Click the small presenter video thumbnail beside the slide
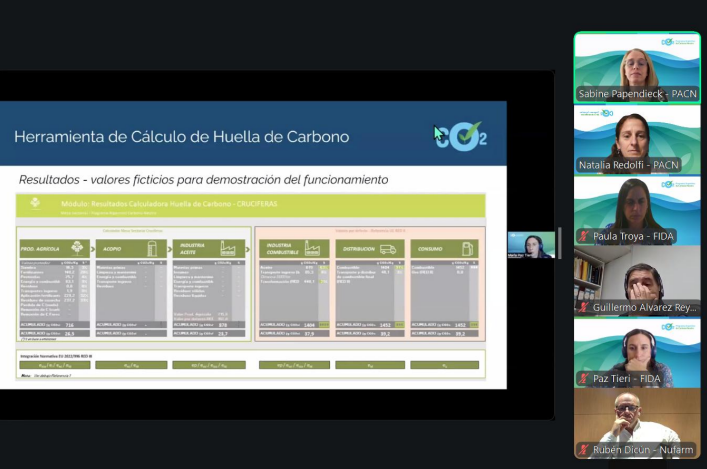 (531, 244)
